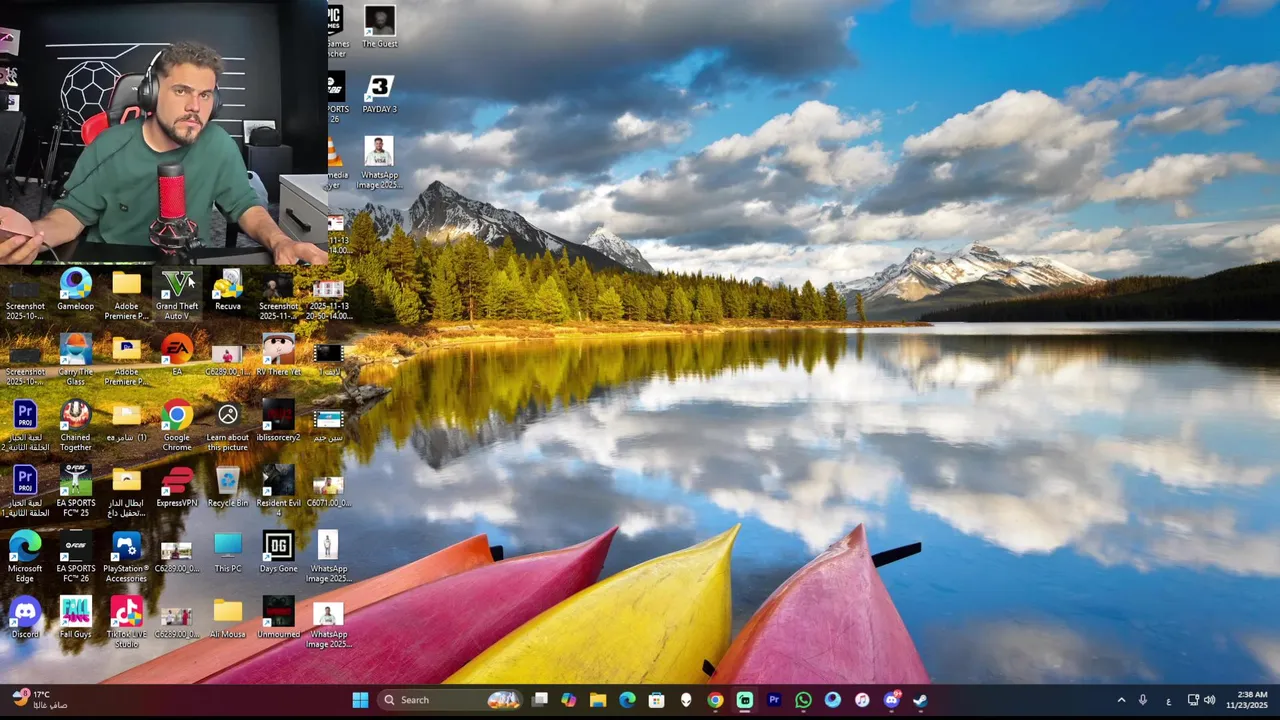Open Copilot from the taskbar

(x=569, y=700)
